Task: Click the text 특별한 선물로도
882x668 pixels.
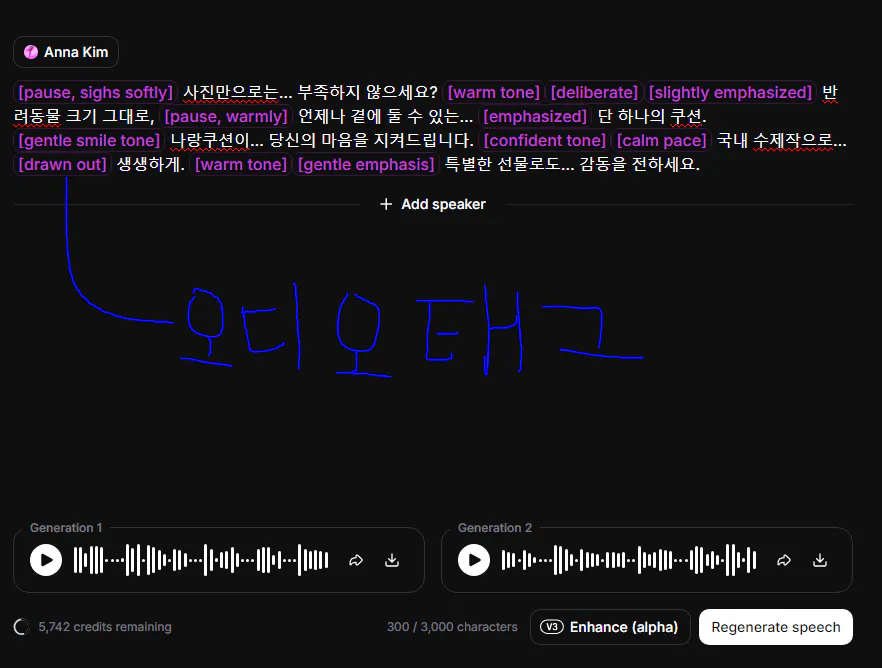Action: (502, 165)
